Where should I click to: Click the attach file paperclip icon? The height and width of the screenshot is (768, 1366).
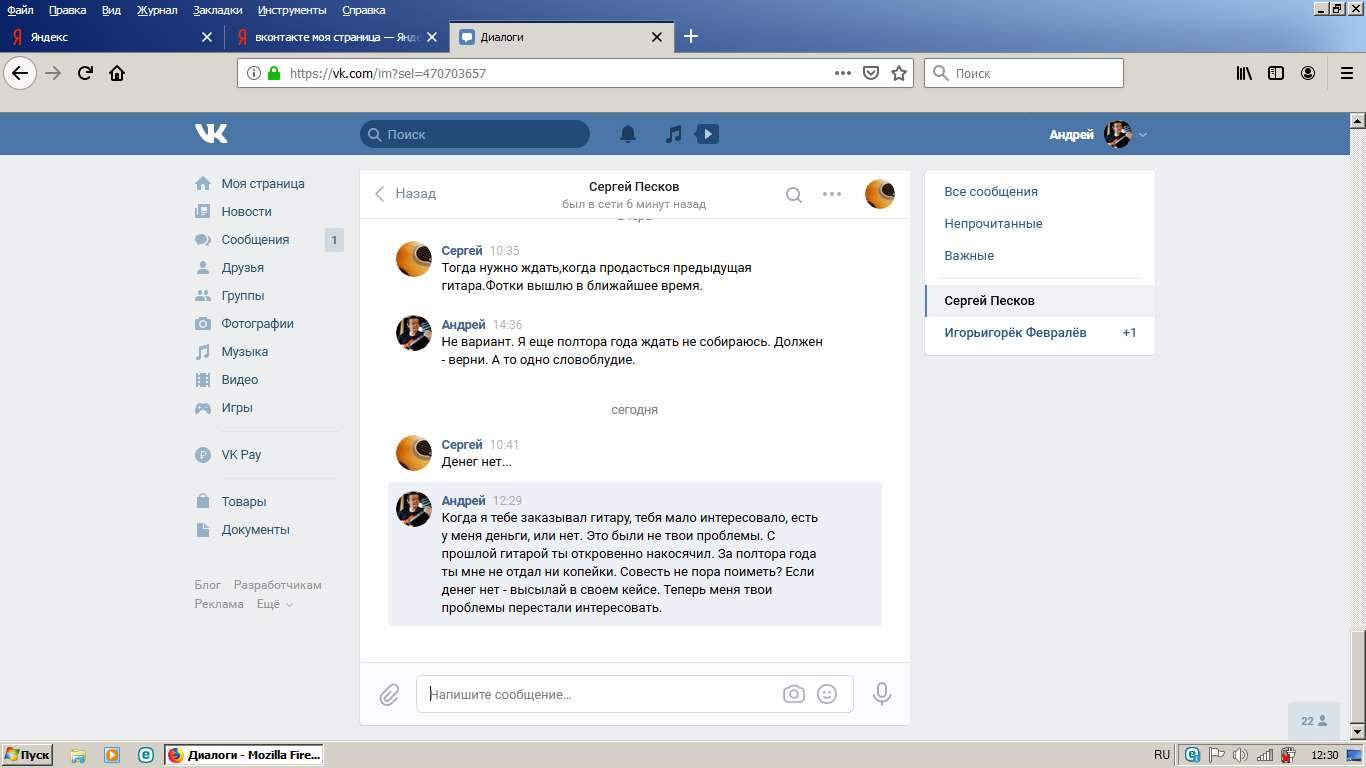point(389,694)
